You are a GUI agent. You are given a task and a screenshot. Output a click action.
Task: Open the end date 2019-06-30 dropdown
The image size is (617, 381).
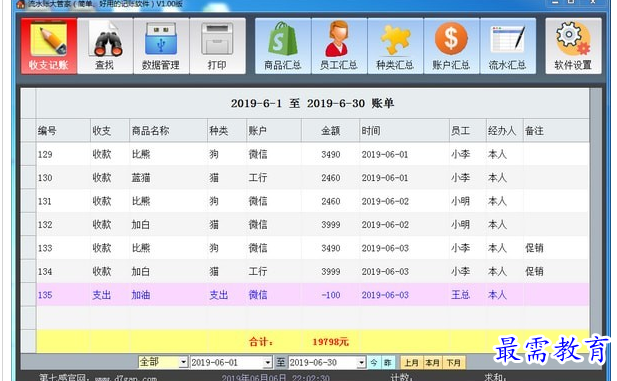click(361, 362)
